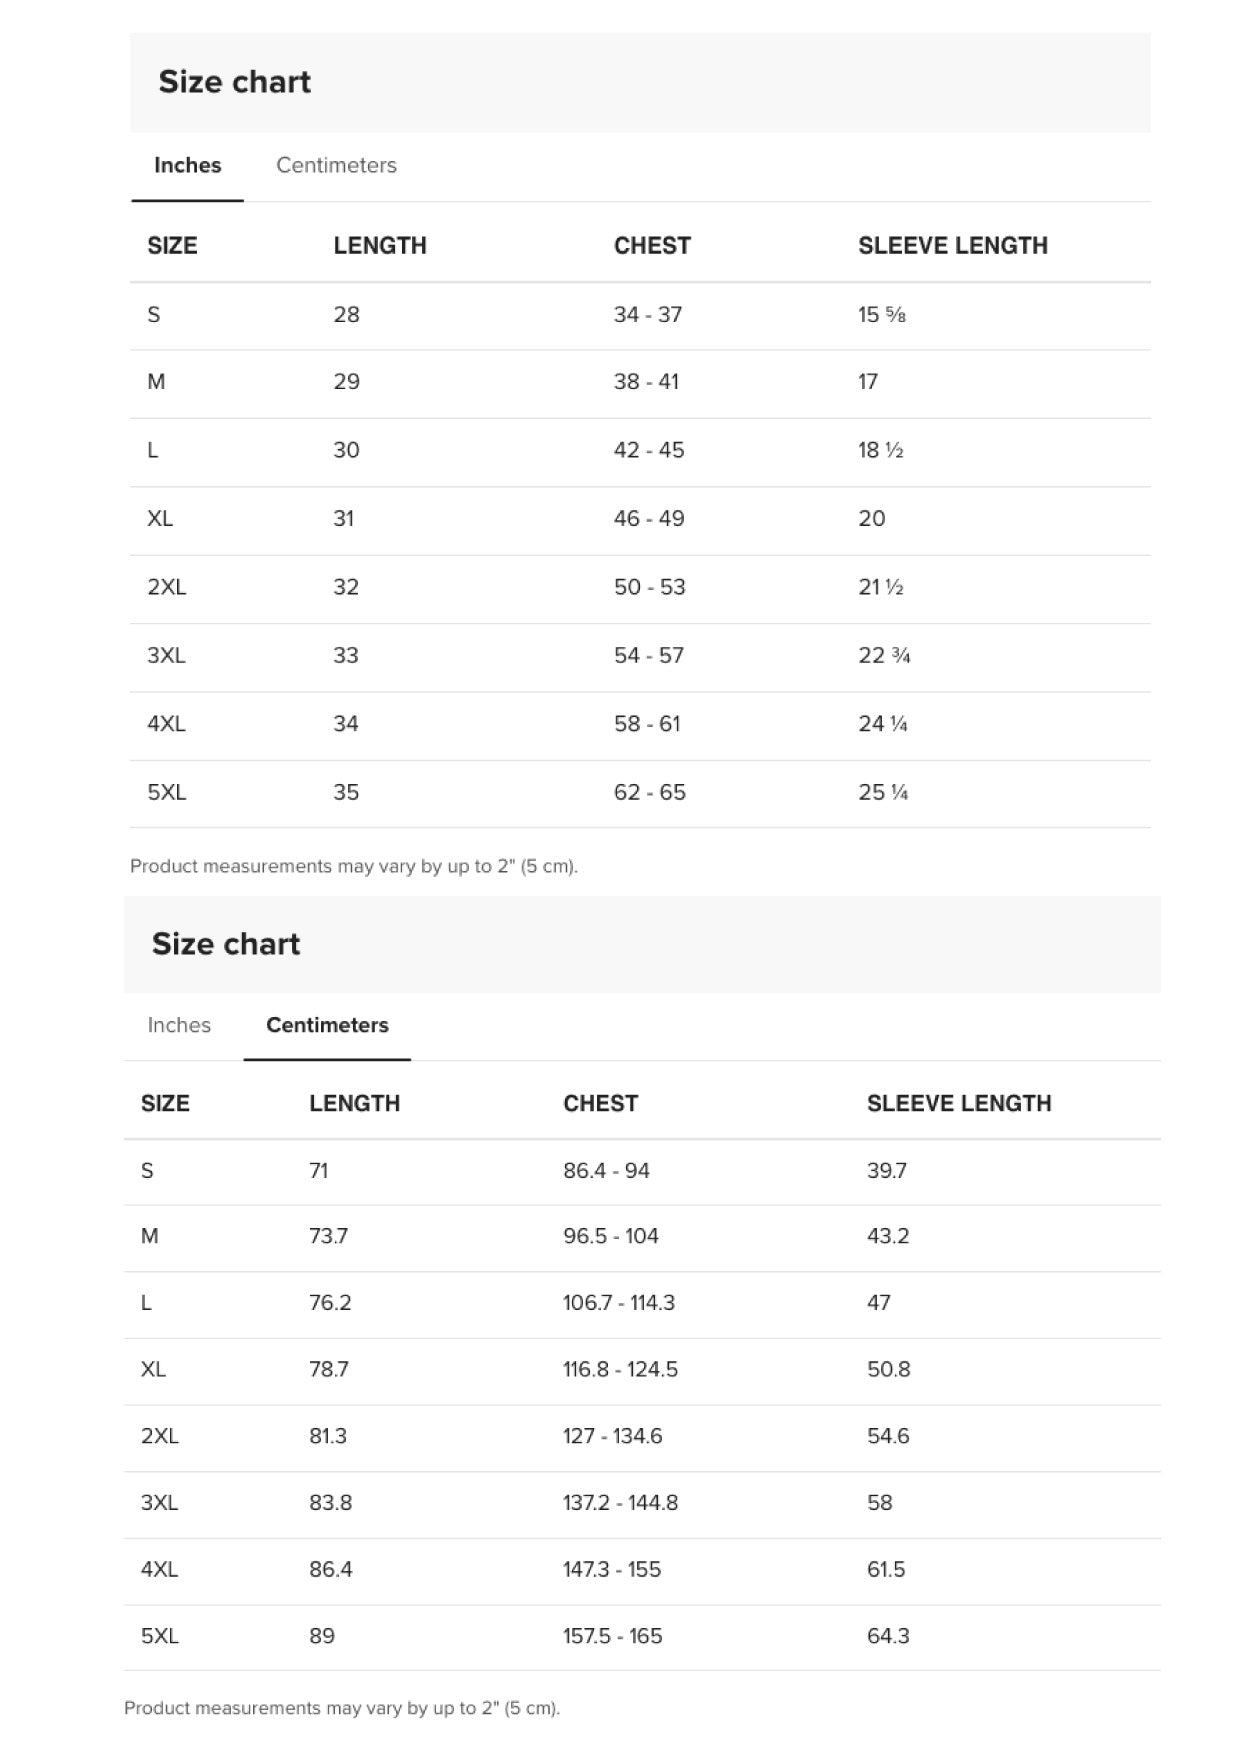1240x1754 pixels.
Task: Click the CHEST column header
Action: pyautogui.click(x=652, y=244)
